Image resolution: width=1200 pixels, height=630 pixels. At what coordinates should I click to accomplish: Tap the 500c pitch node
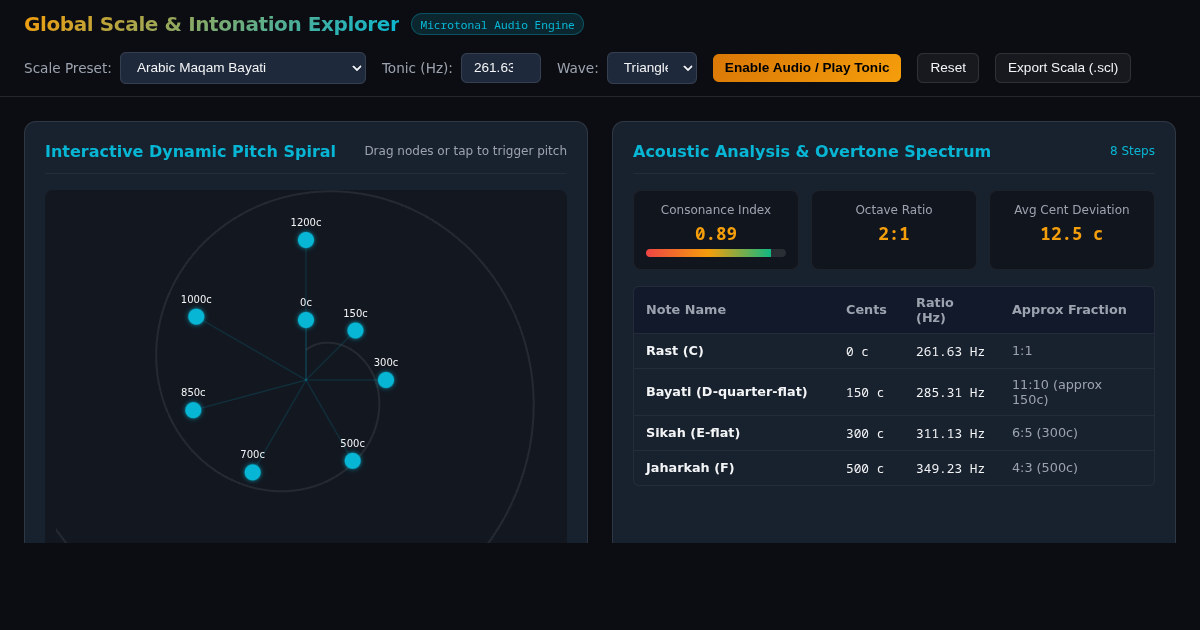353,461
